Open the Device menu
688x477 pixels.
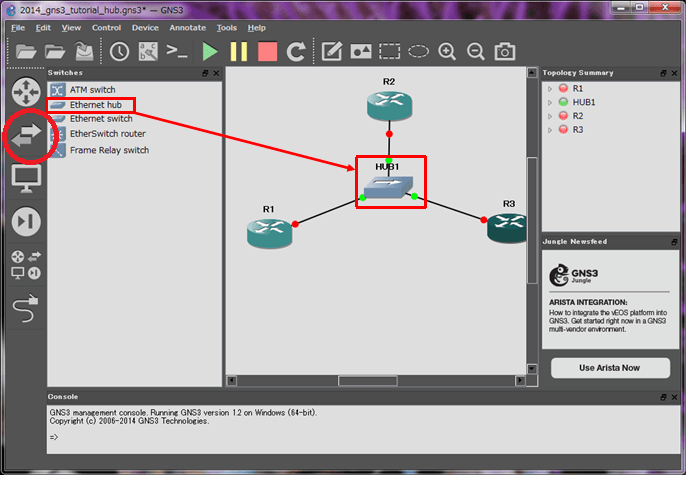(145, 28)
